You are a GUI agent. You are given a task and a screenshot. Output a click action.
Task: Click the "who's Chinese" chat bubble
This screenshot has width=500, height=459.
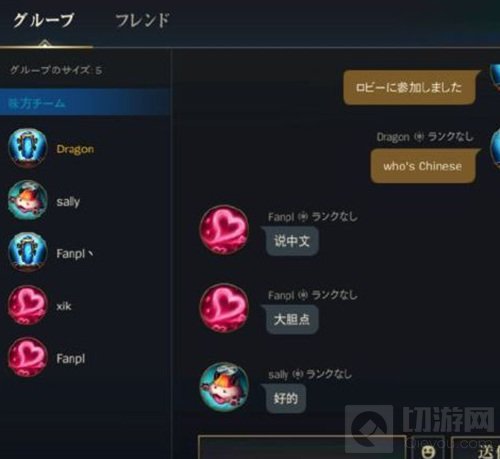(x=423, y=166)
